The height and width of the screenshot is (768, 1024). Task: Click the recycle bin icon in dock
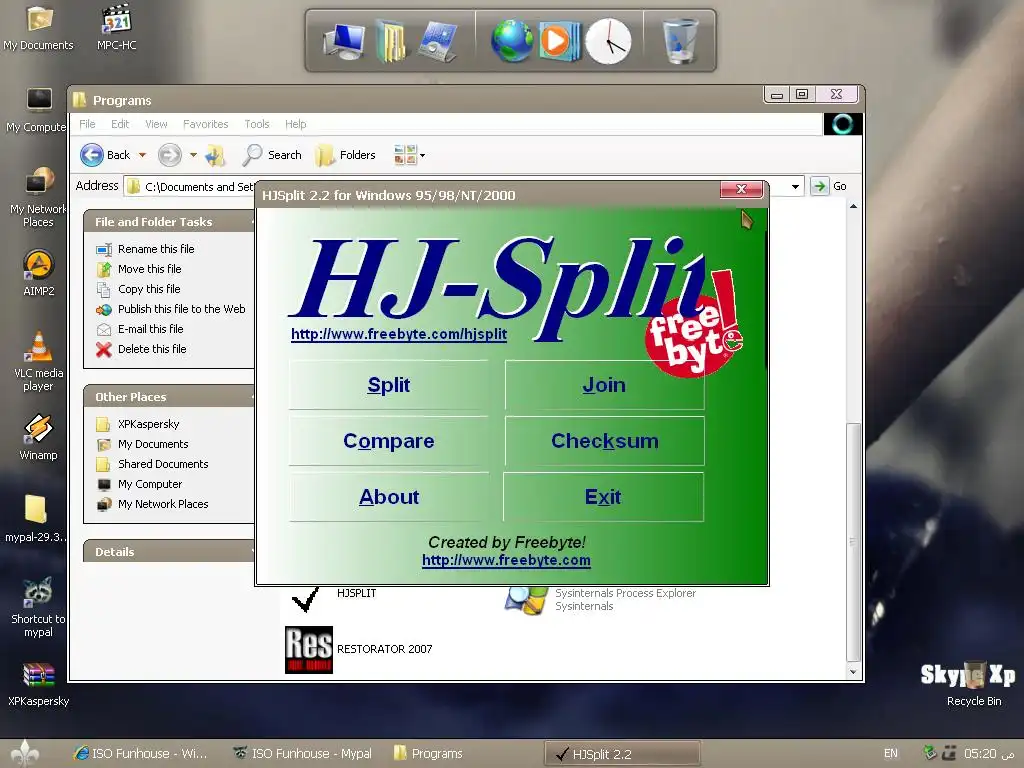[x=680, y=41]
